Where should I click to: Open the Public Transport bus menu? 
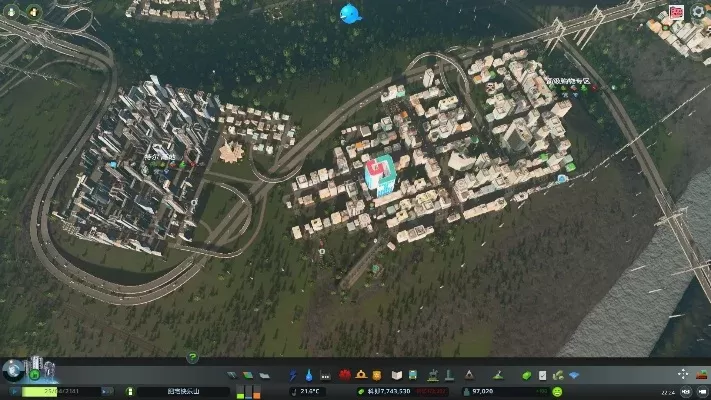point(414,374)
